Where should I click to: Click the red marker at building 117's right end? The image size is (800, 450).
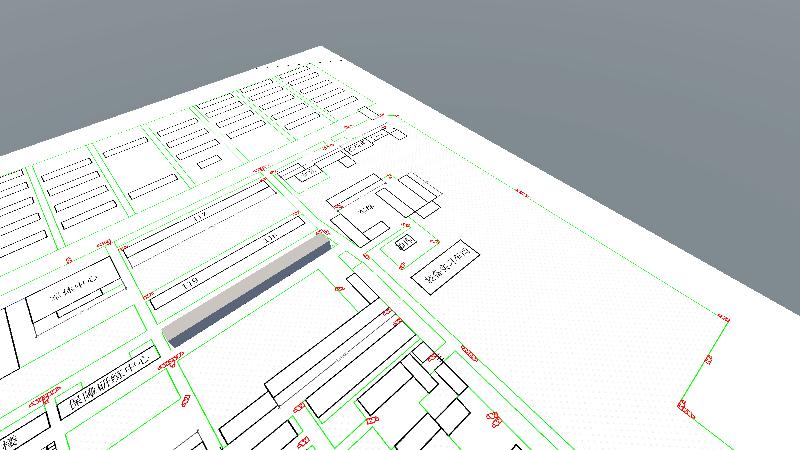point(295,213)
